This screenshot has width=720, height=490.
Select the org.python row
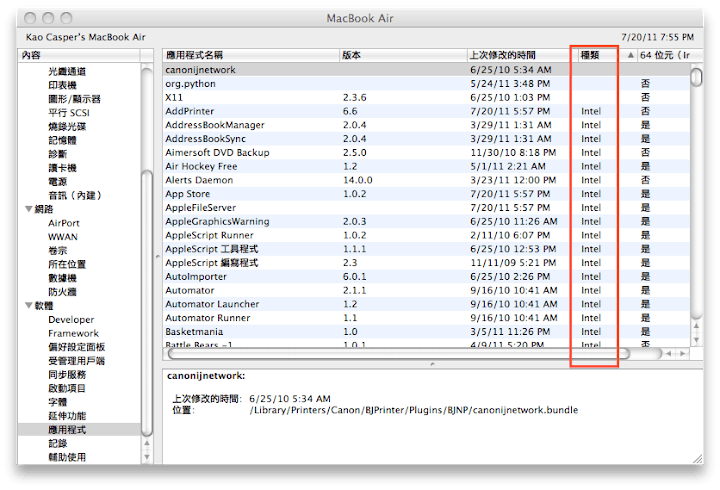[x=426, y=84]
